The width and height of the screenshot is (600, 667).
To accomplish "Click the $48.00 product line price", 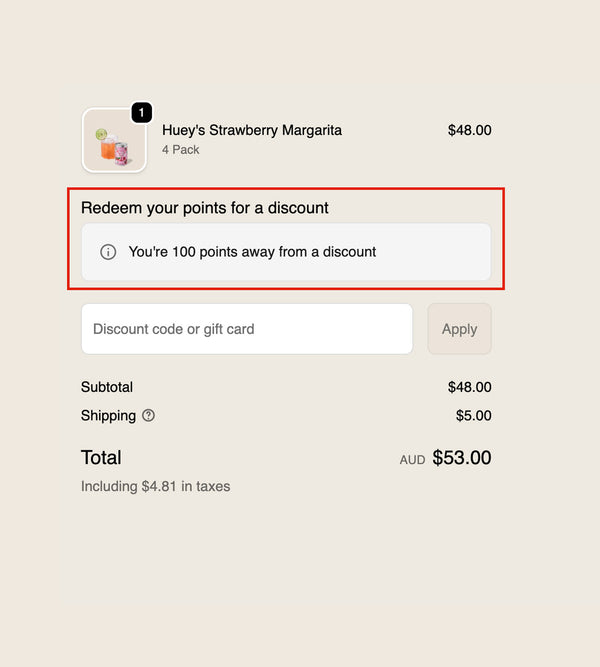I will (469, 130).
